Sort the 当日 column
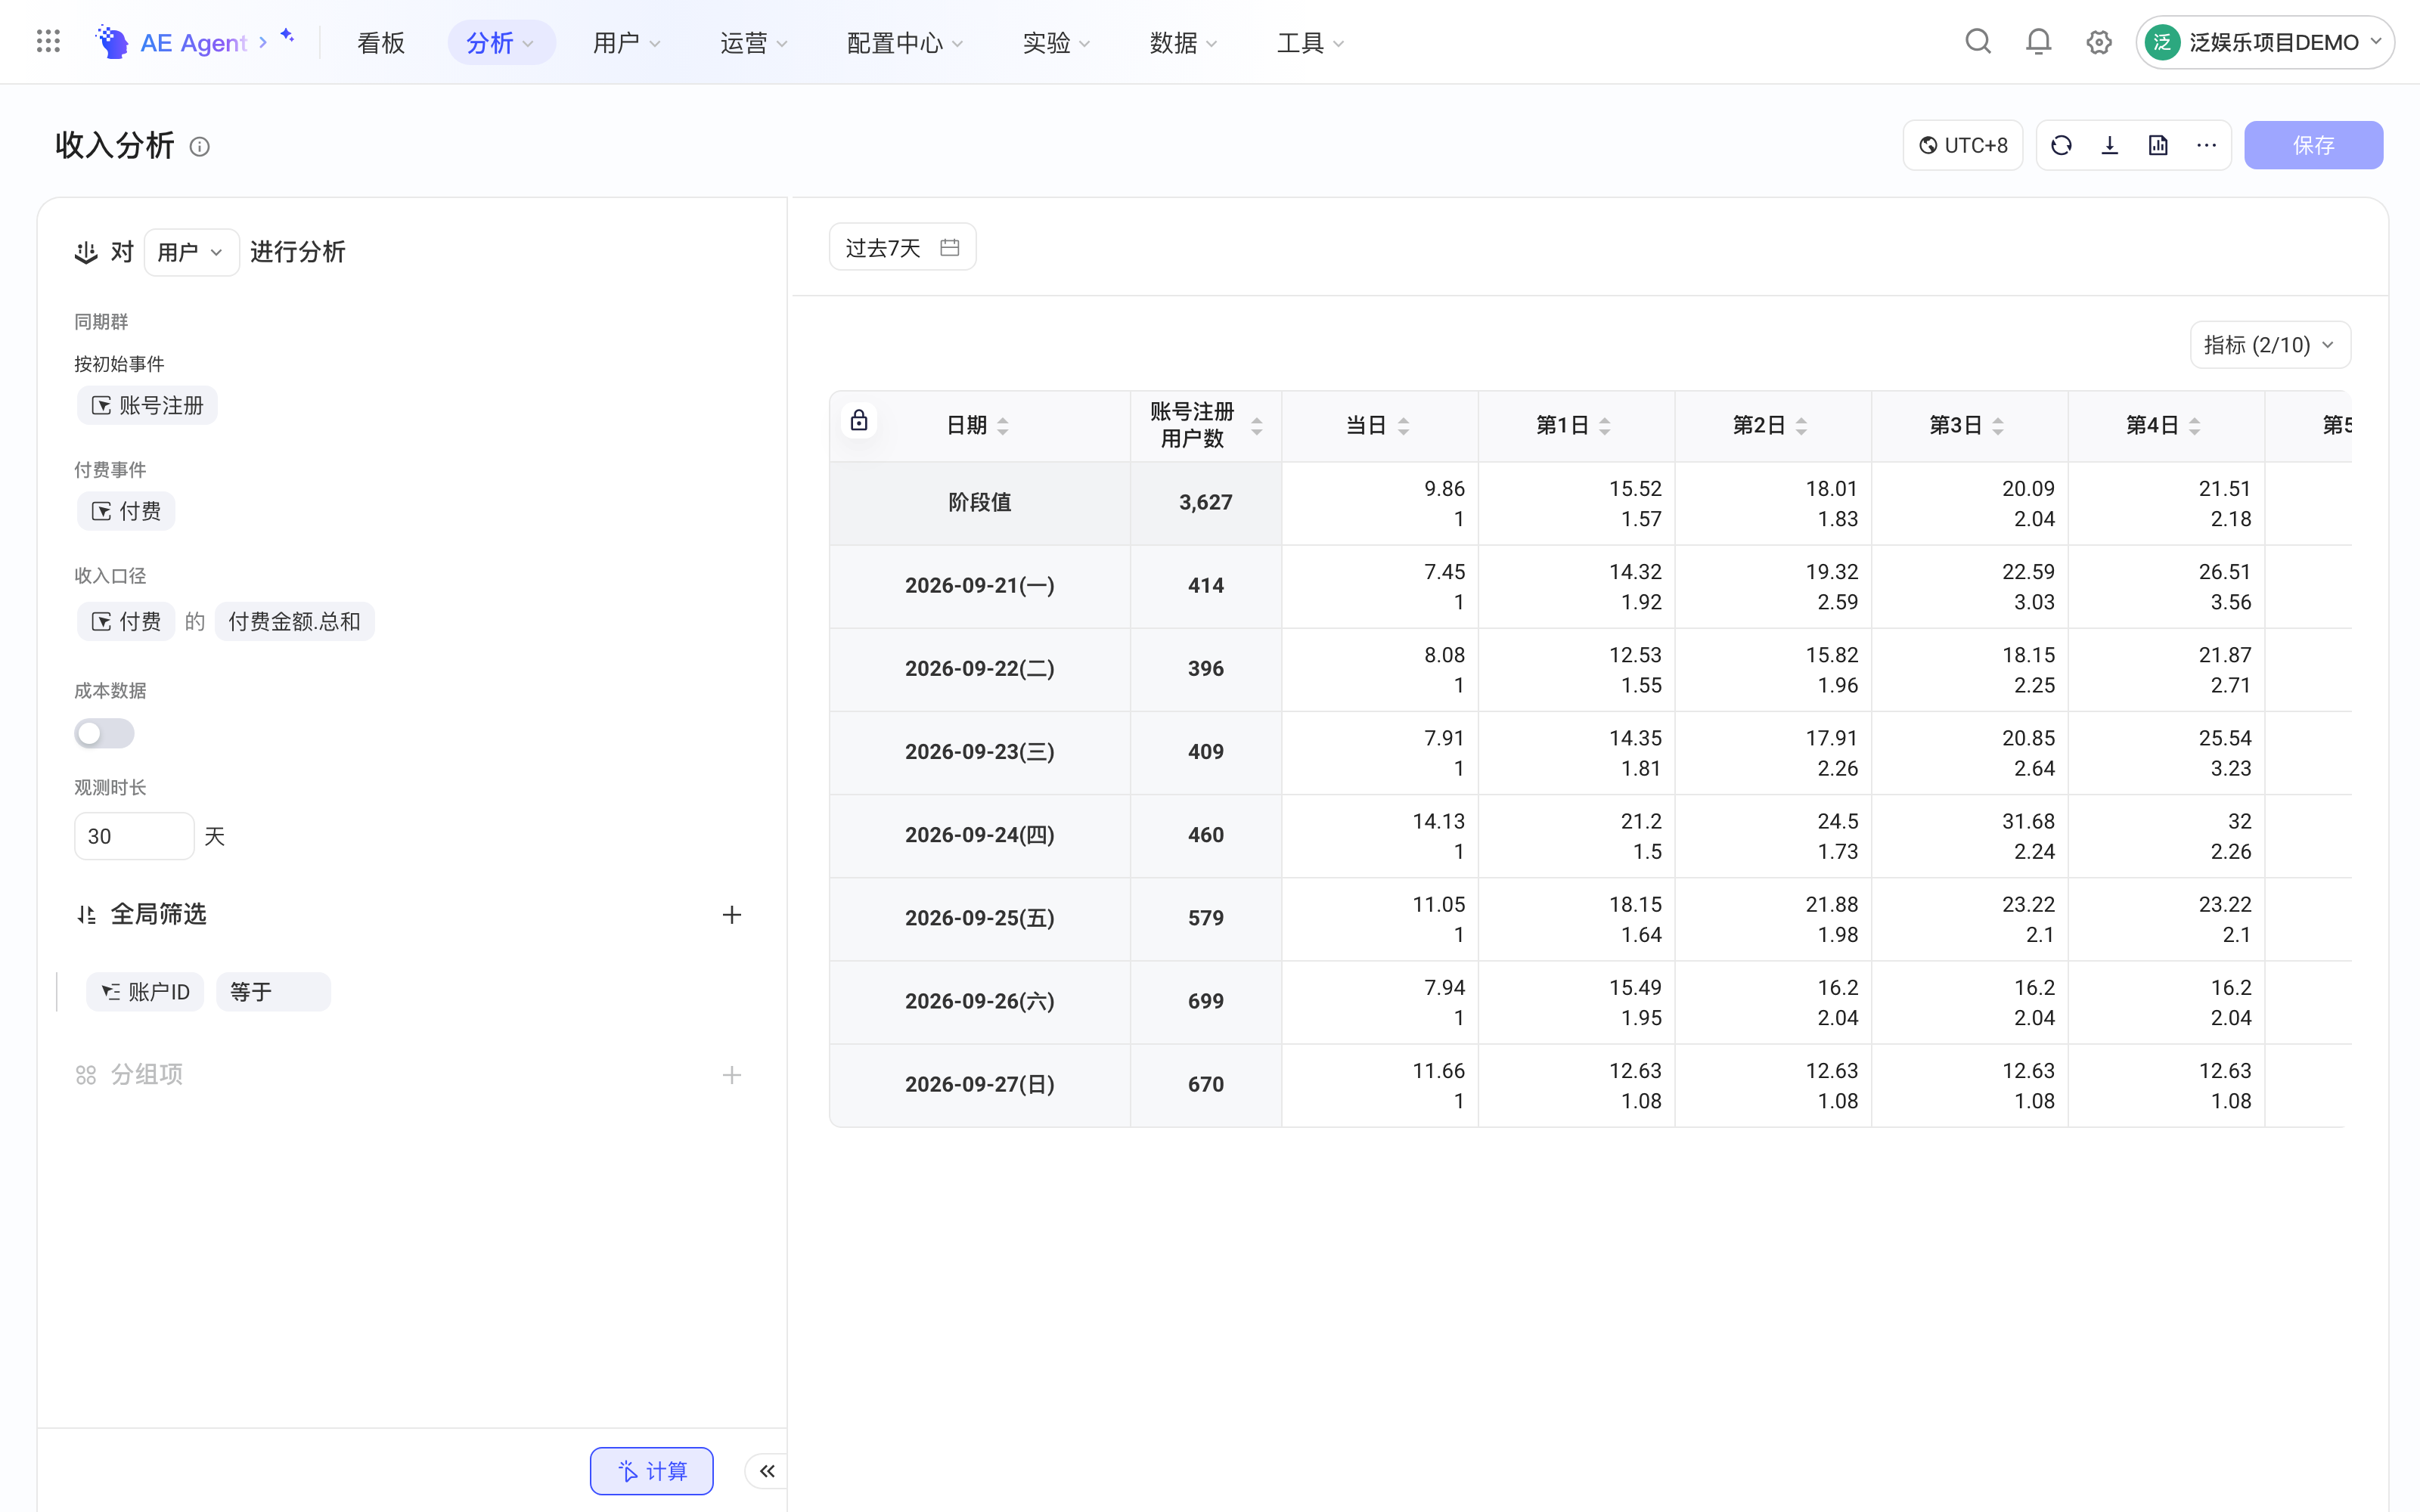 point(1404,426)
